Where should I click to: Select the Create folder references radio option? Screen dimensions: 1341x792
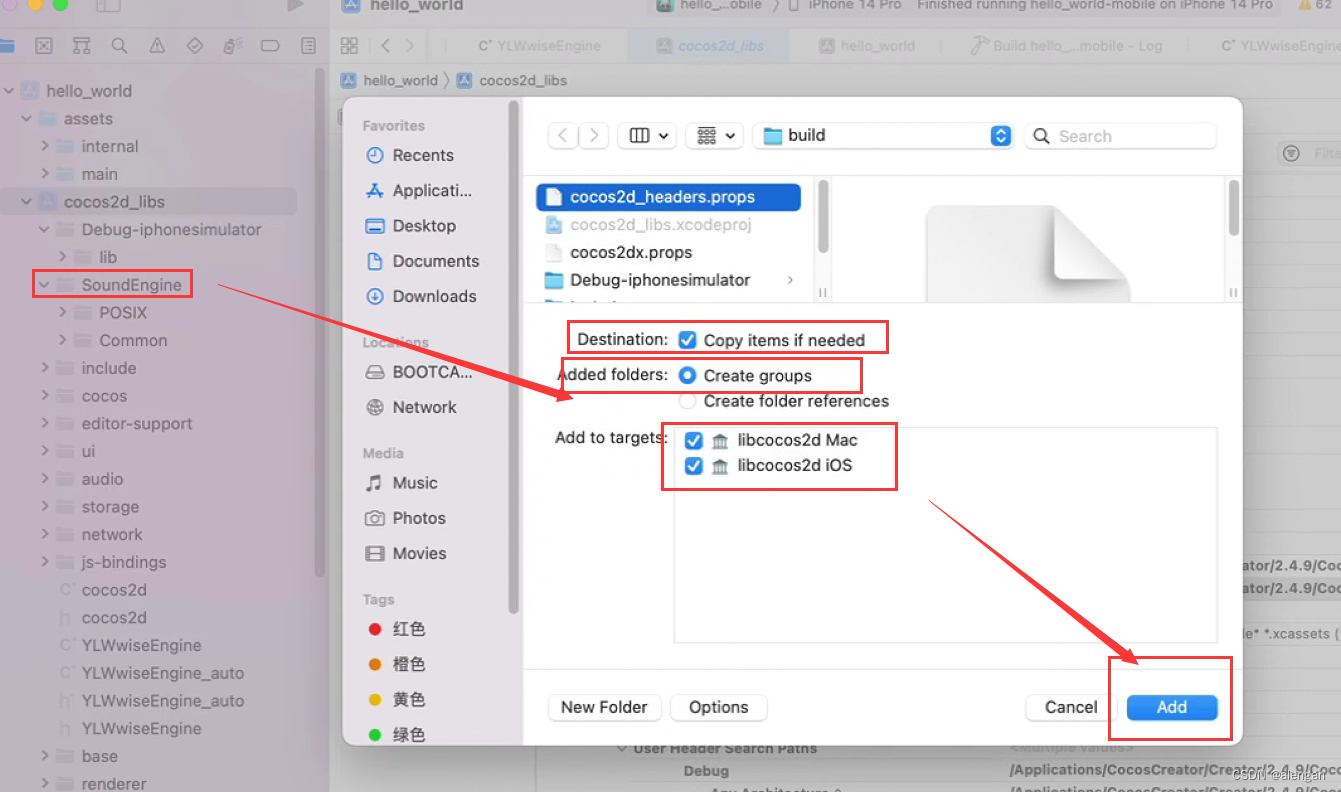688,401
